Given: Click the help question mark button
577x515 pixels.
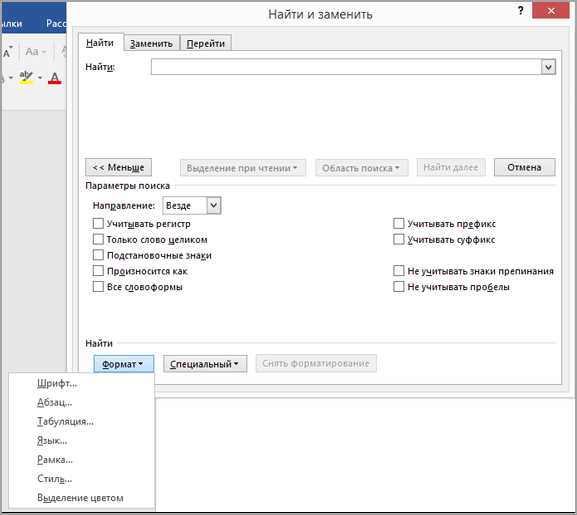Looking at the screenshot, I should (520, 11).
